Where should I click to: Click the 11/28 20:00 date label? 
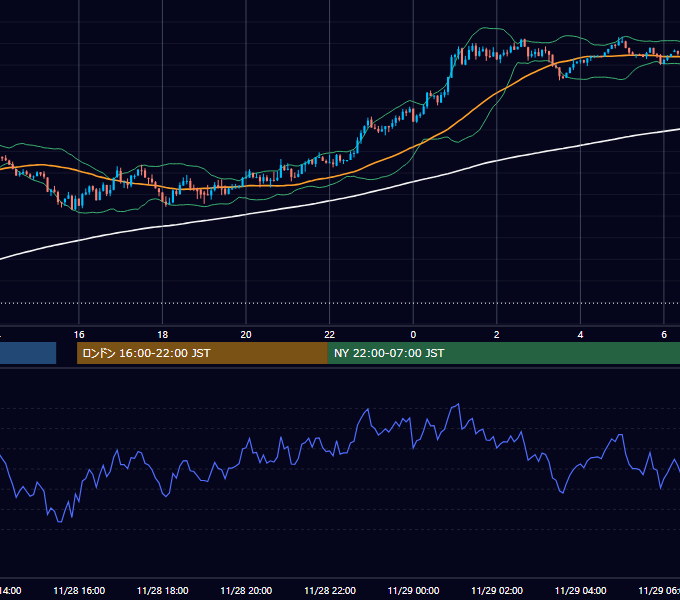coord(246,590)
